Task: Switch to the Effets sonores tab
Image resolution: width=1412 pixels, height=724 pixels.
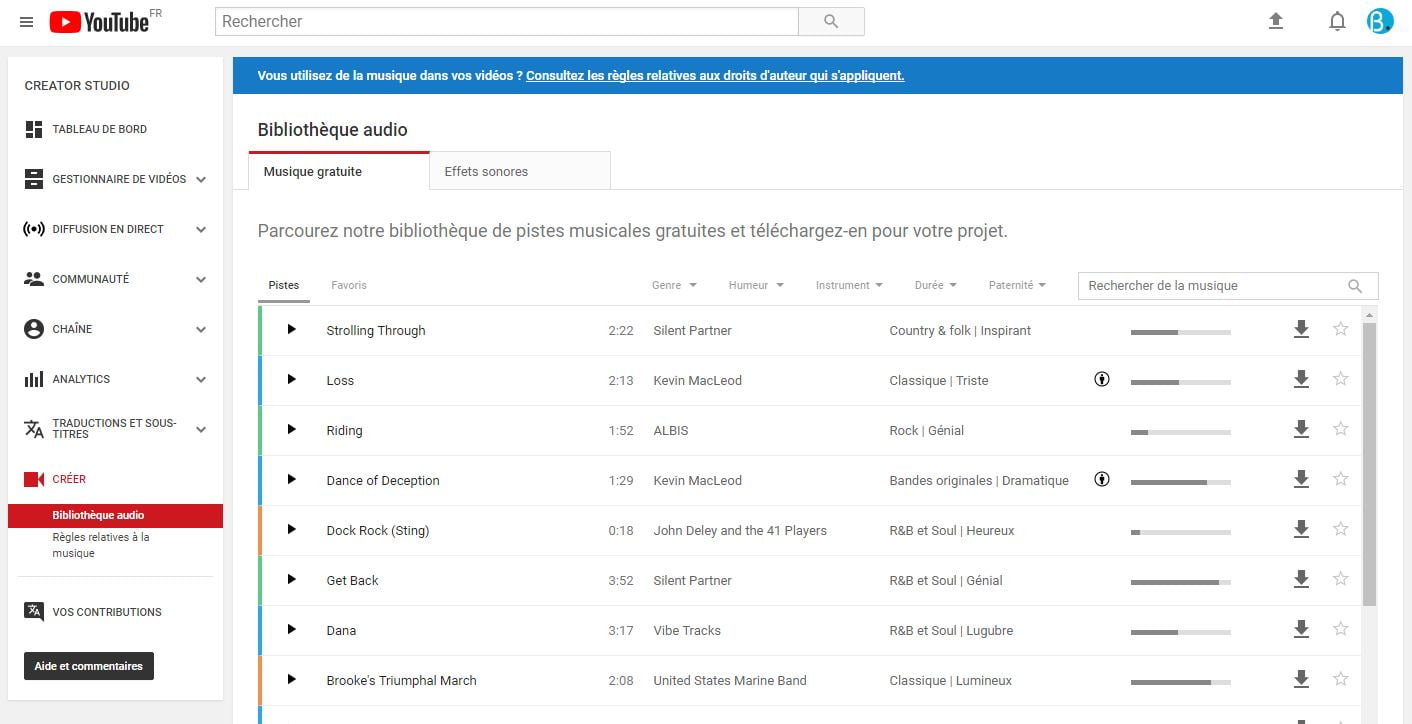Action: (x=520, y=171)
